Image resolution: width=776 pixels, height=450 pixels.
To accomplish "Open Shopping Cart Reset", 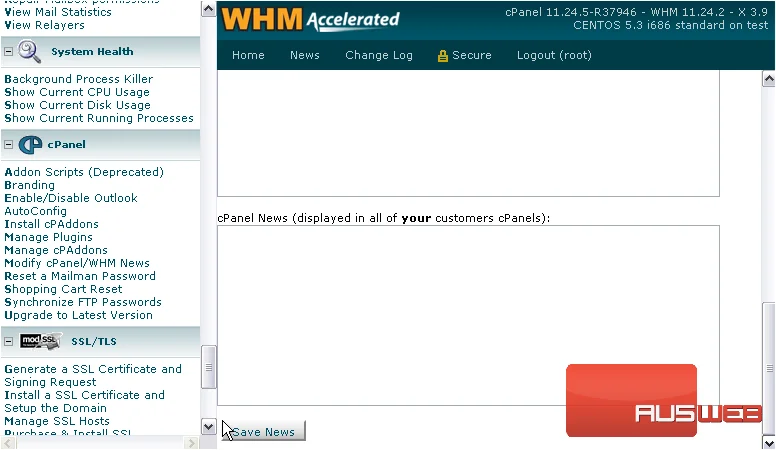I will [x=63, y=289].
